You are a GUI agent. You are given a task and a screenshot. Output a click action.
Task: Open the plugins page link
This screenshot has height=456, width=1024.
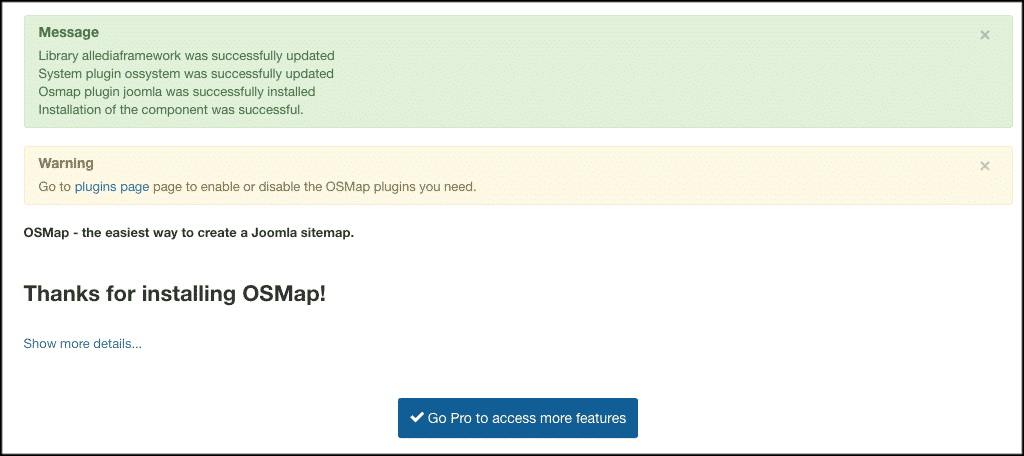pos(112,187)
